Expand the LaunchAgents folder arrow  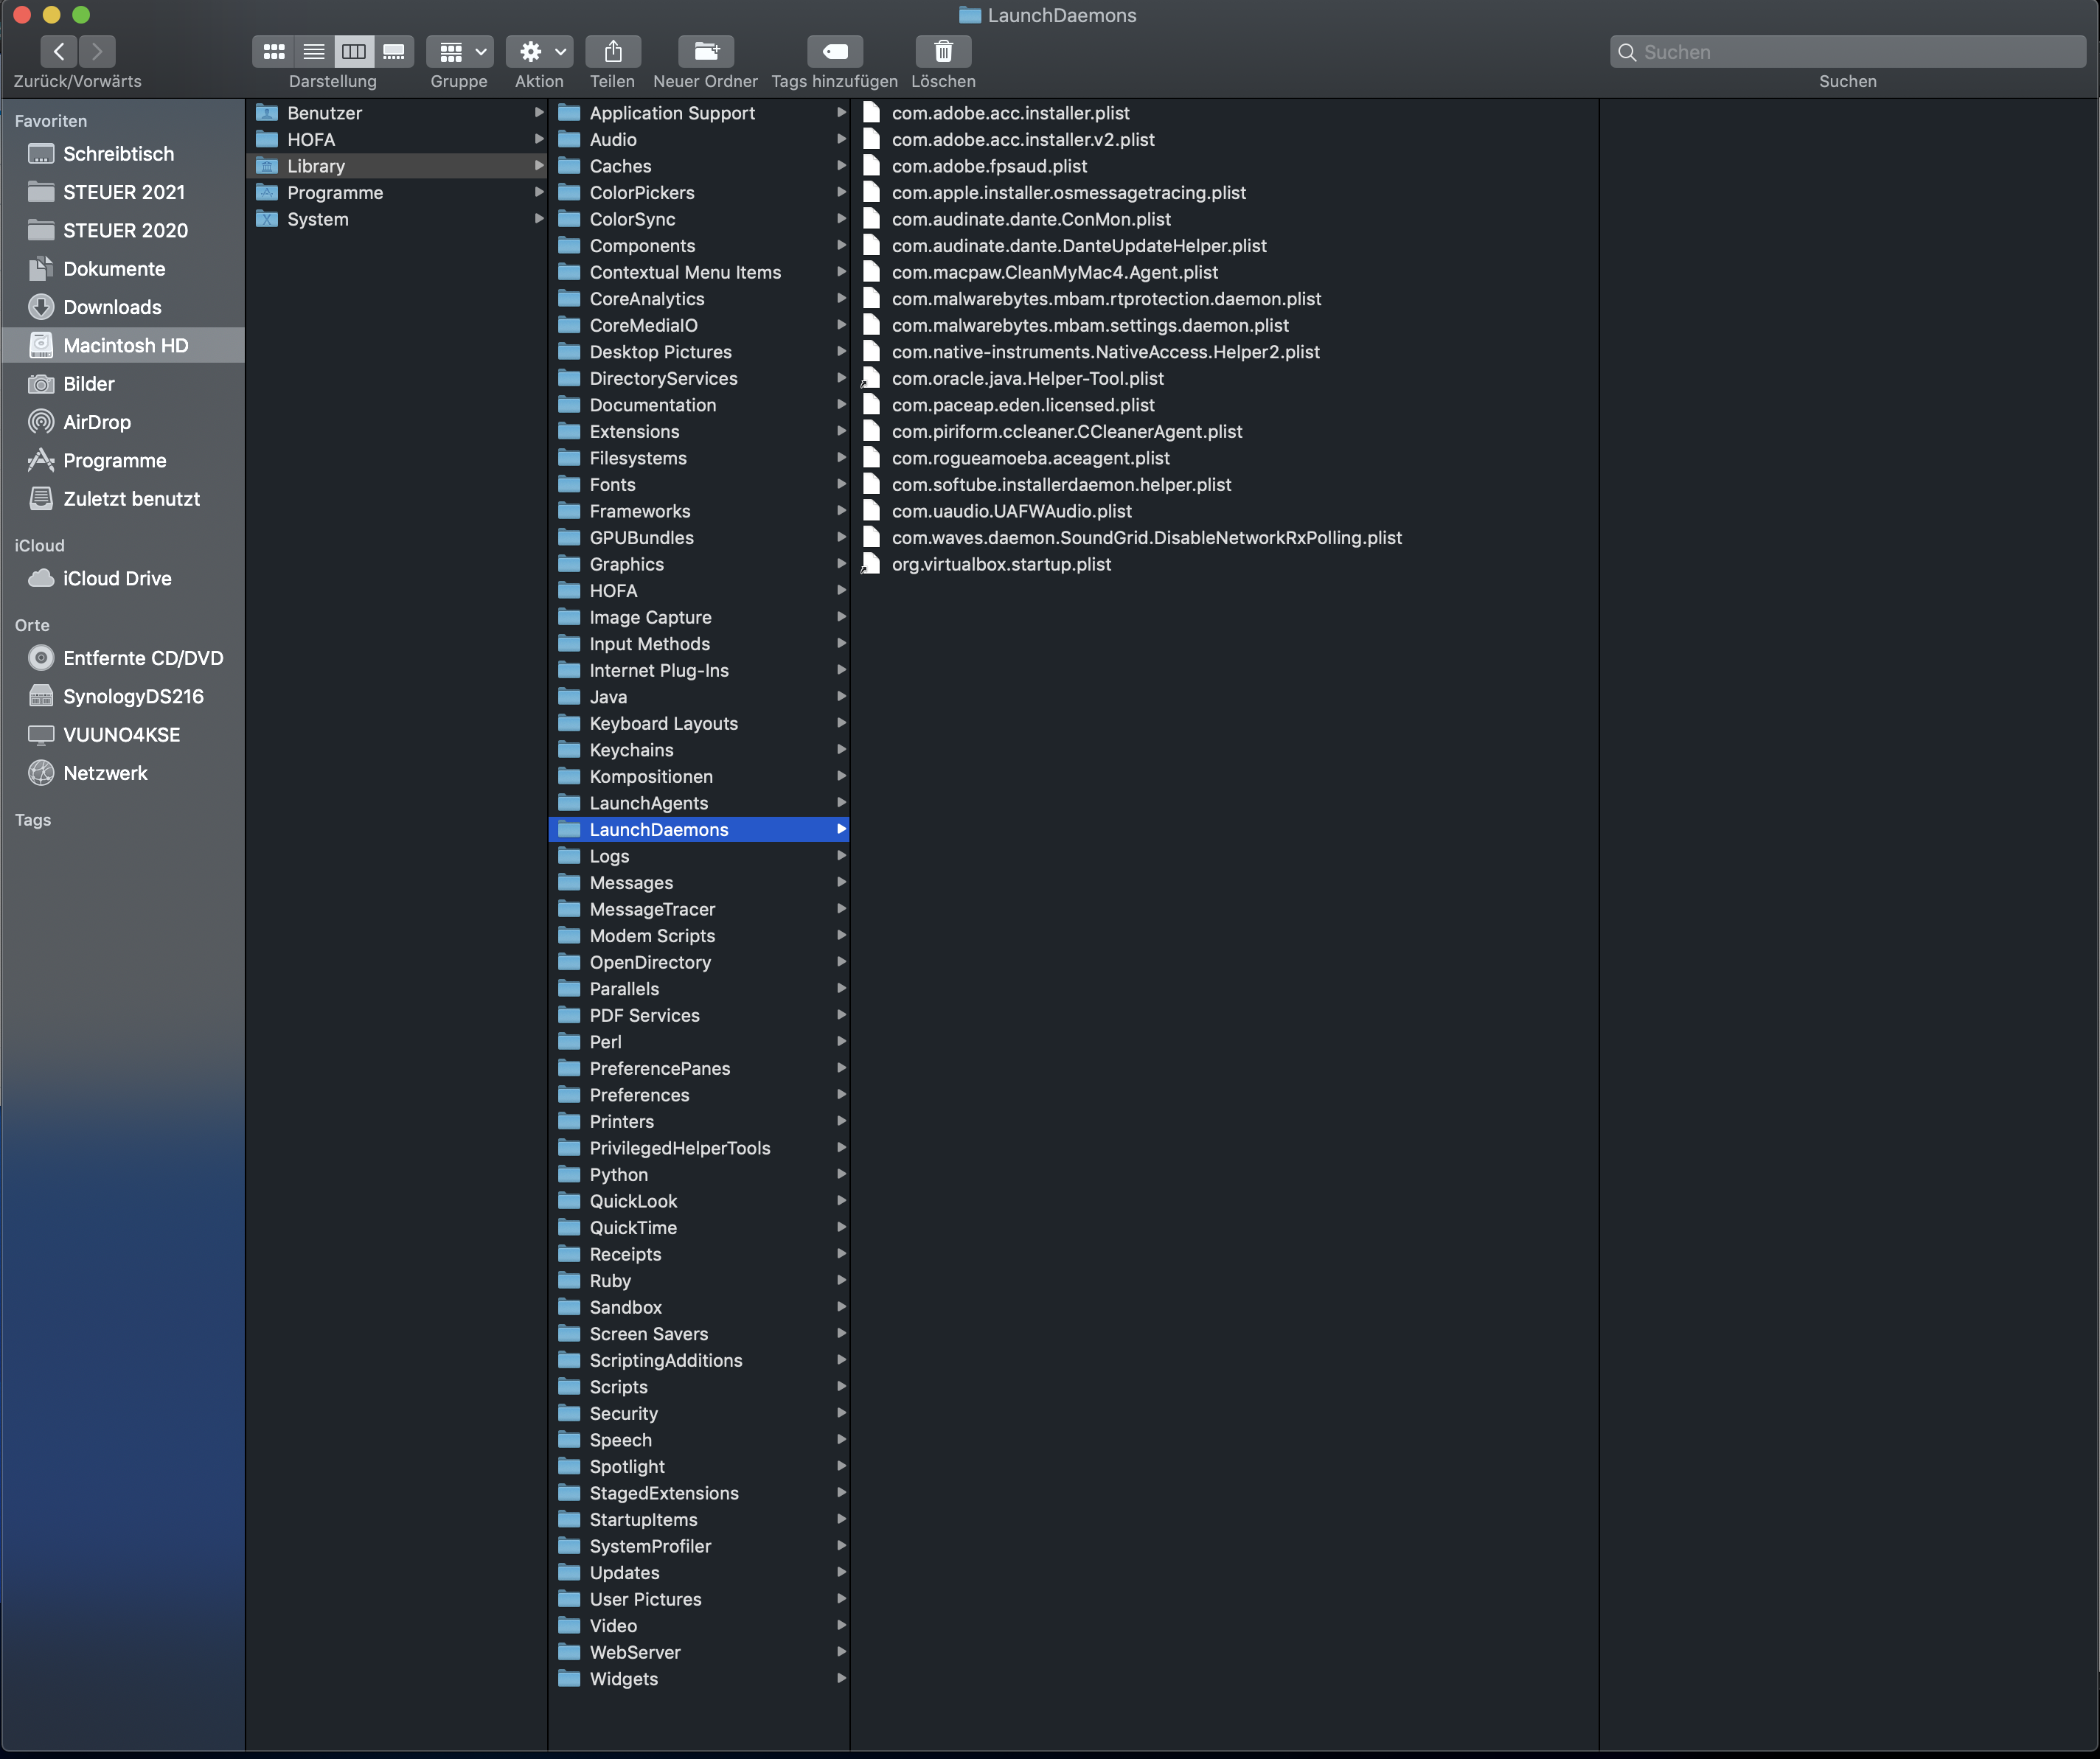coord(841,803)
